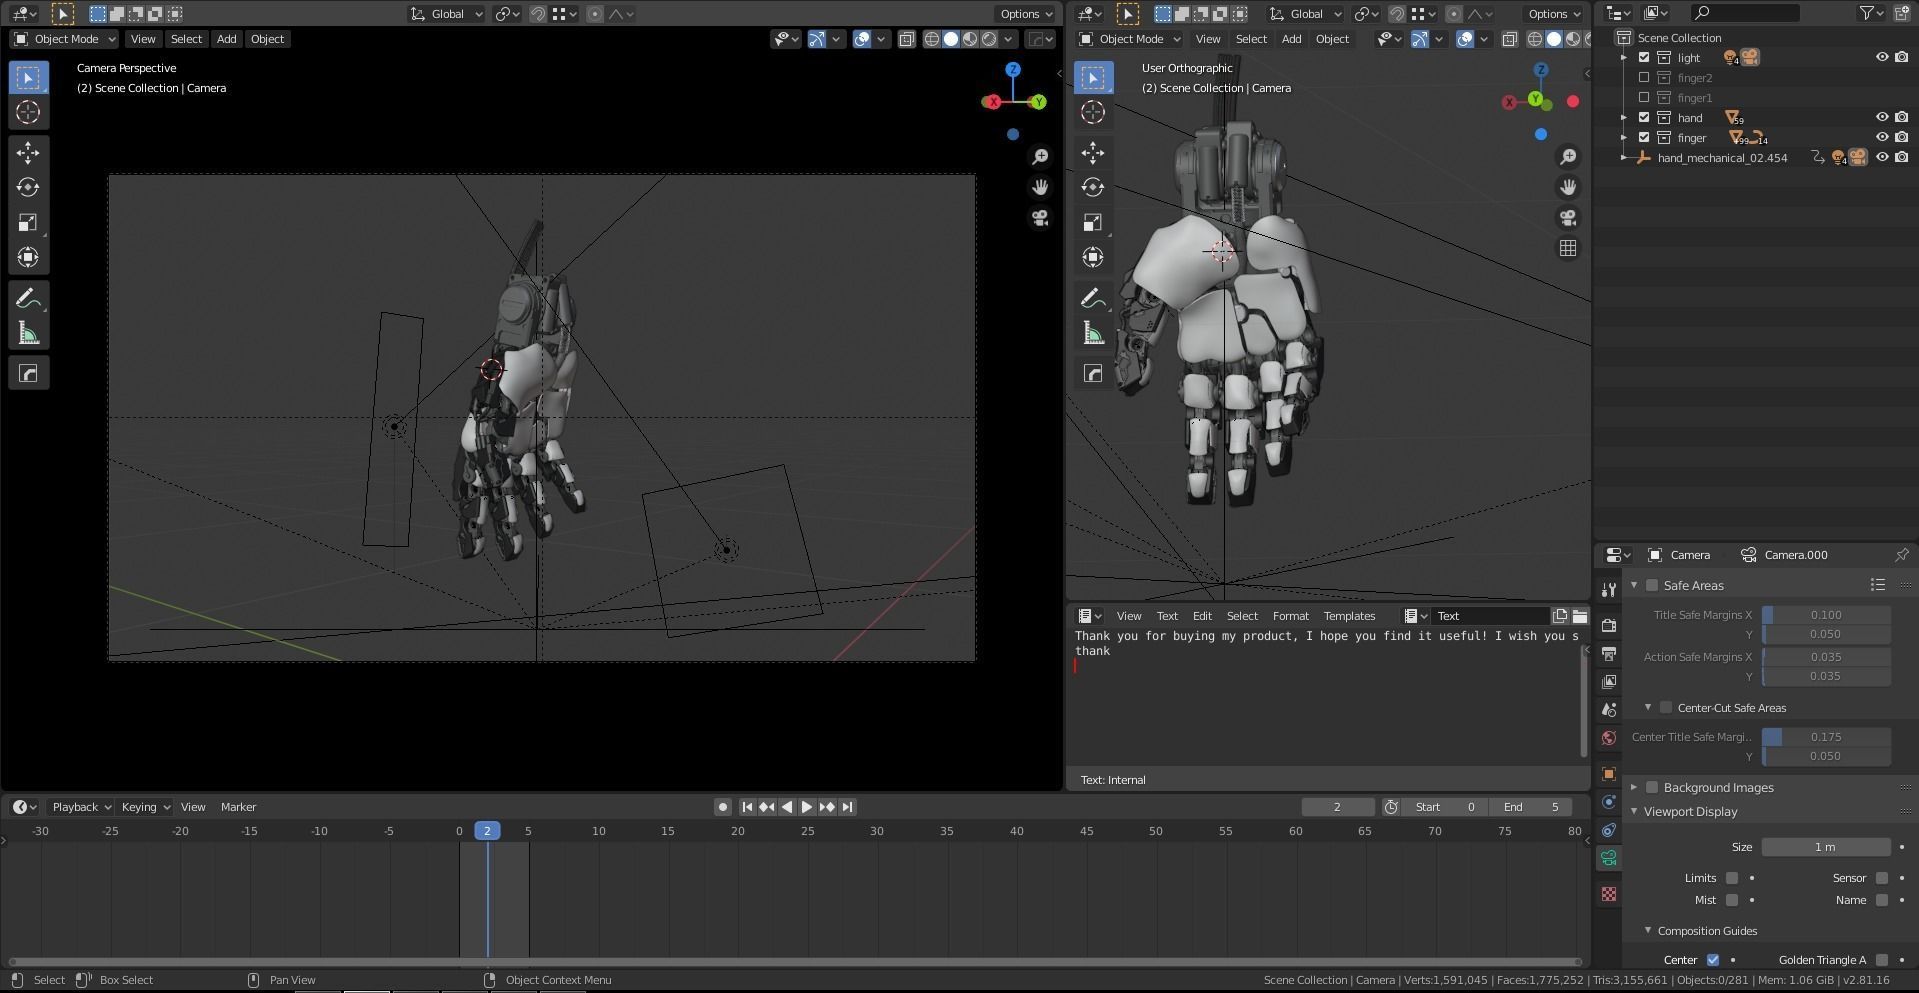Toggle Limits checkbox in Viewport Display

point(1732,878)
